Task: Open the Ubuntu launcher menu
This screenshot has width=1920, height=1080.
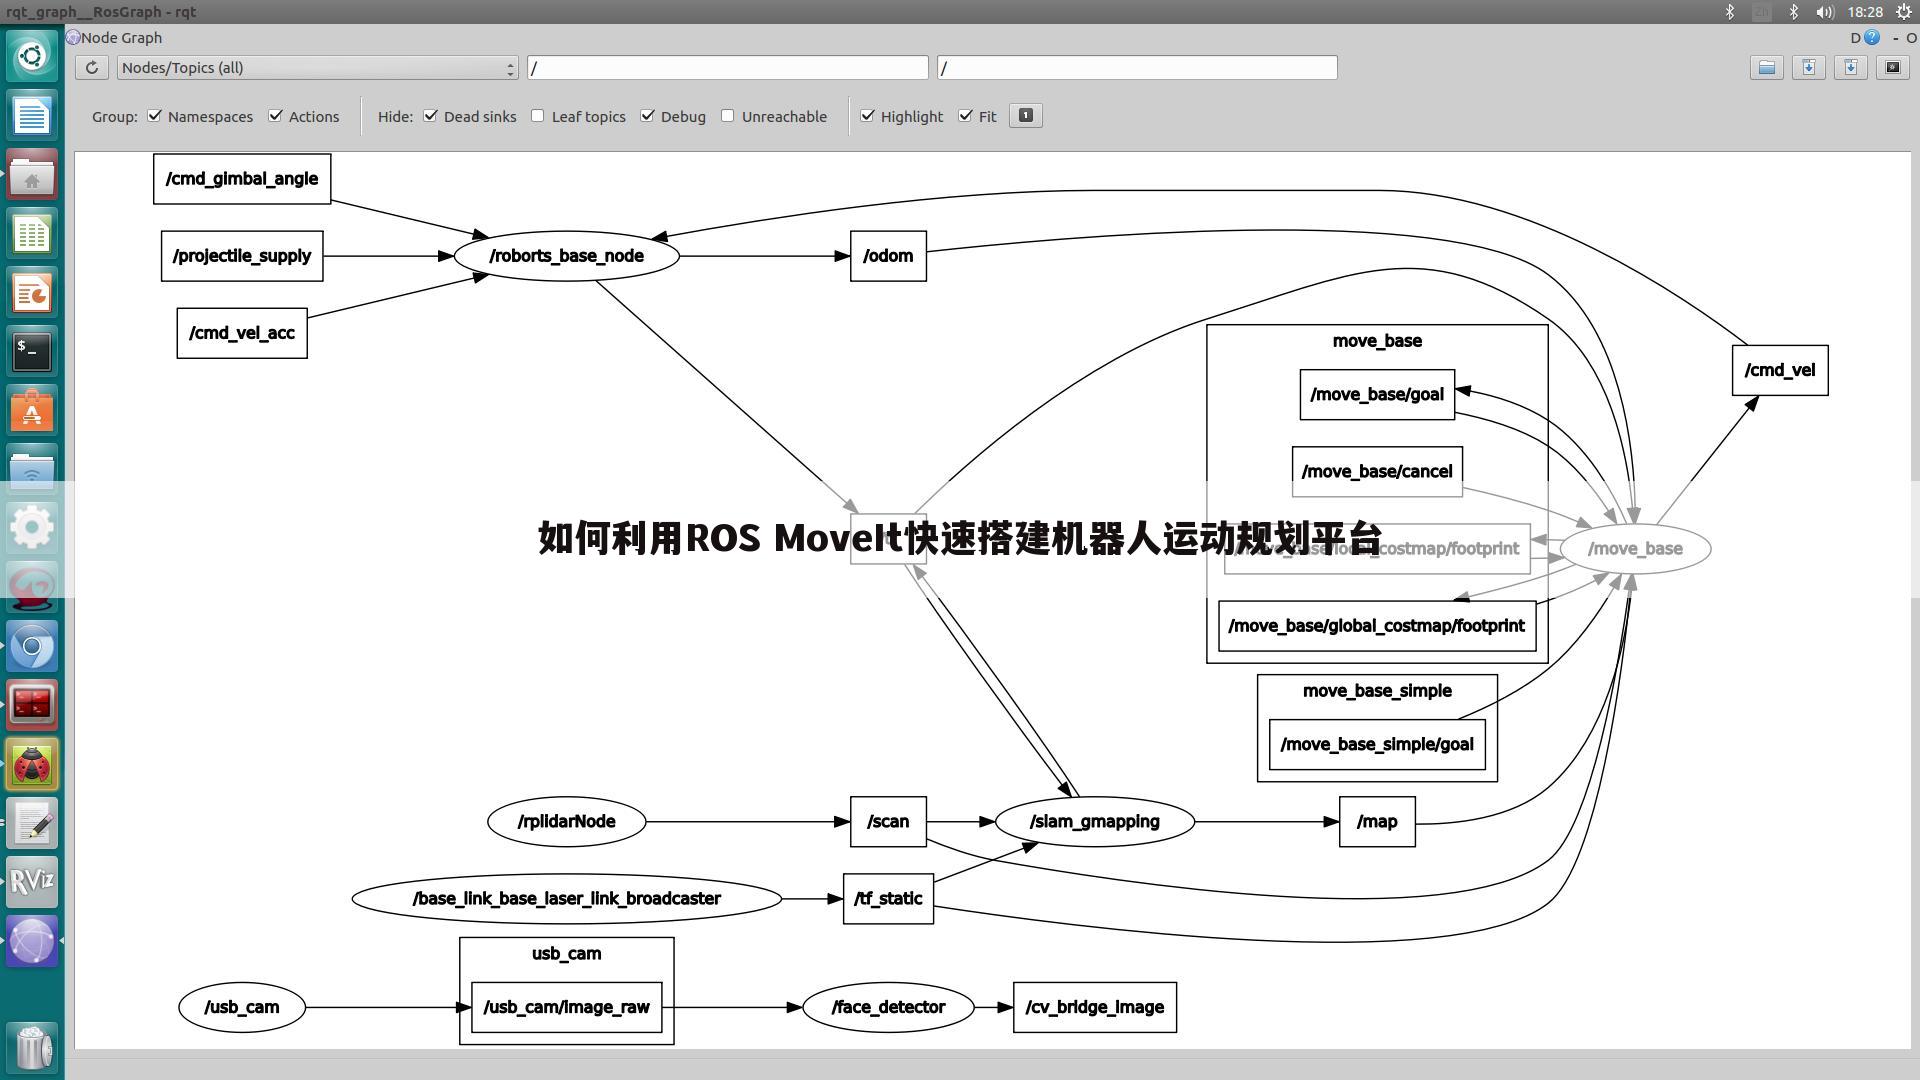Action: coord(33,55)
